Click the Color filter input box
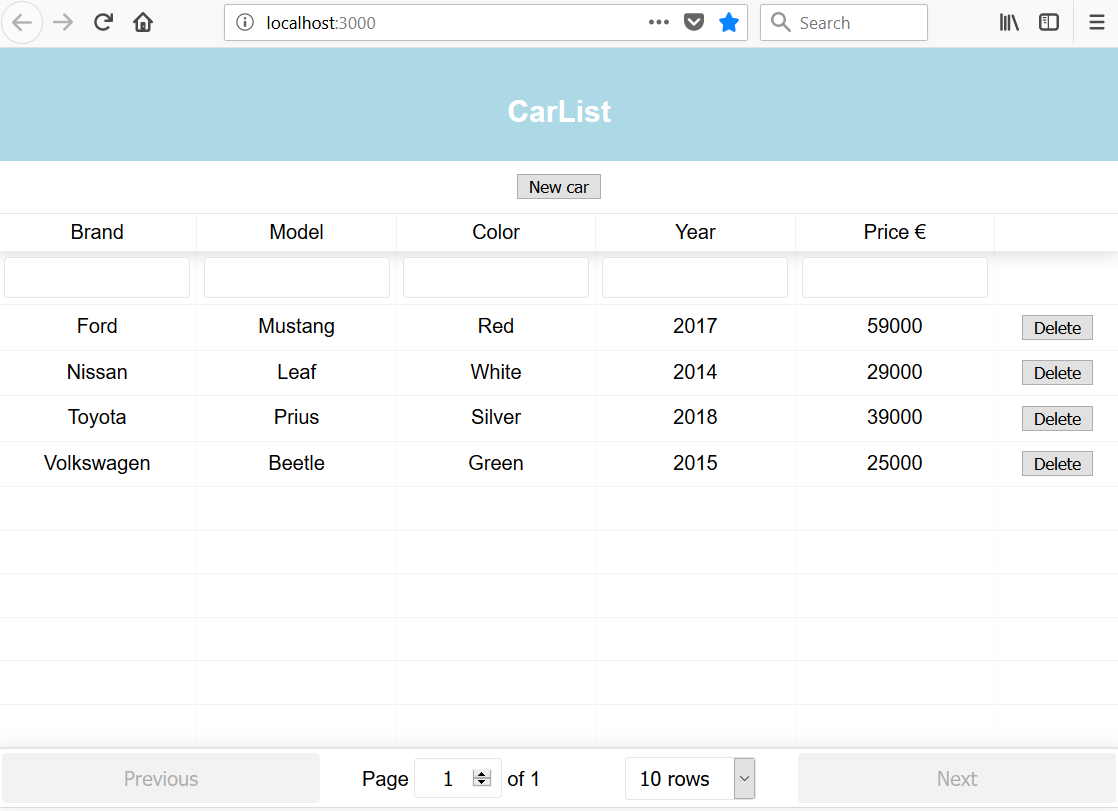1118x811 pixels. (x=496, y=277)
